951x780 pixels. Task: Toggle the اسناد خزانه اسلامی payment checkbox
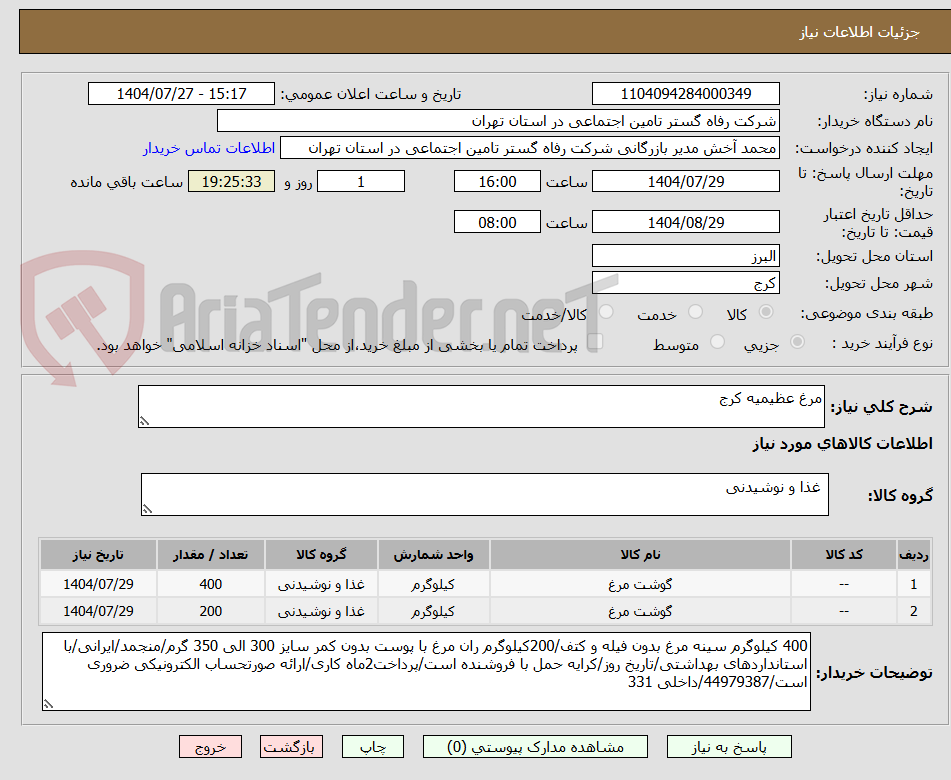pos(595,341)
